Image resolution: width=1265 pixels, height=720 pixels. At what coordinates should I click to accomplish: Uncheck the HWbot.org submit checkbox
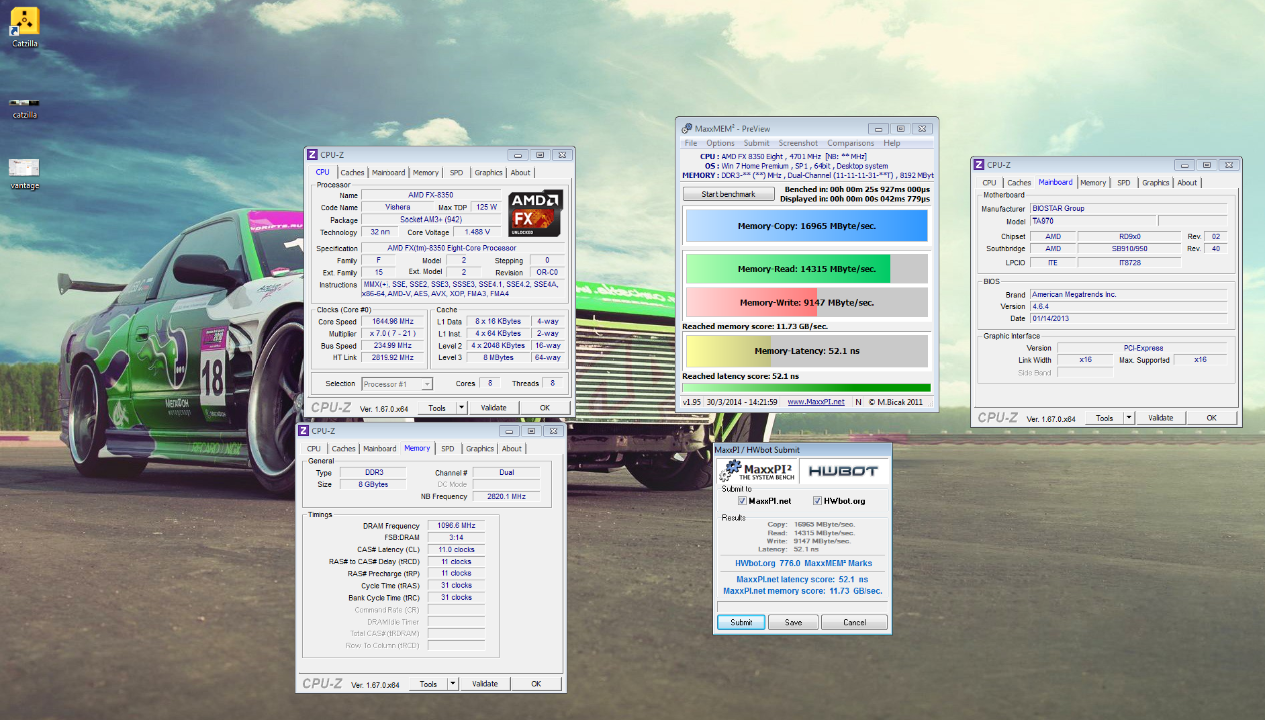817,501
